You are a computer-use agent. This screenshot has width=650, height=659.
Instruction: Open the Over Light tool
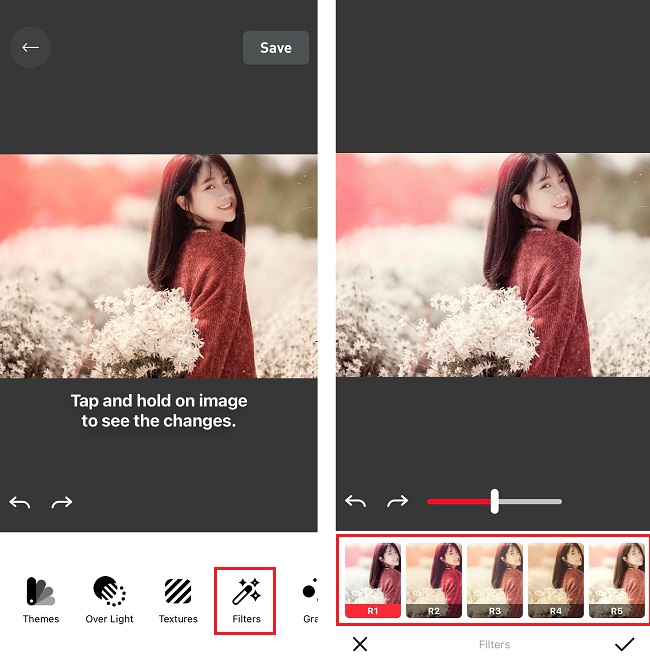coord(109,600)
